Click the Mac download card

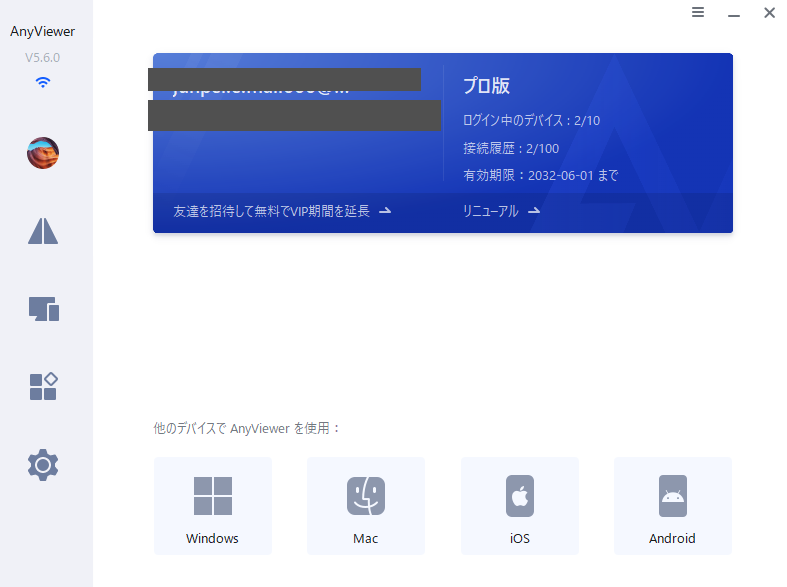(366, 506)
